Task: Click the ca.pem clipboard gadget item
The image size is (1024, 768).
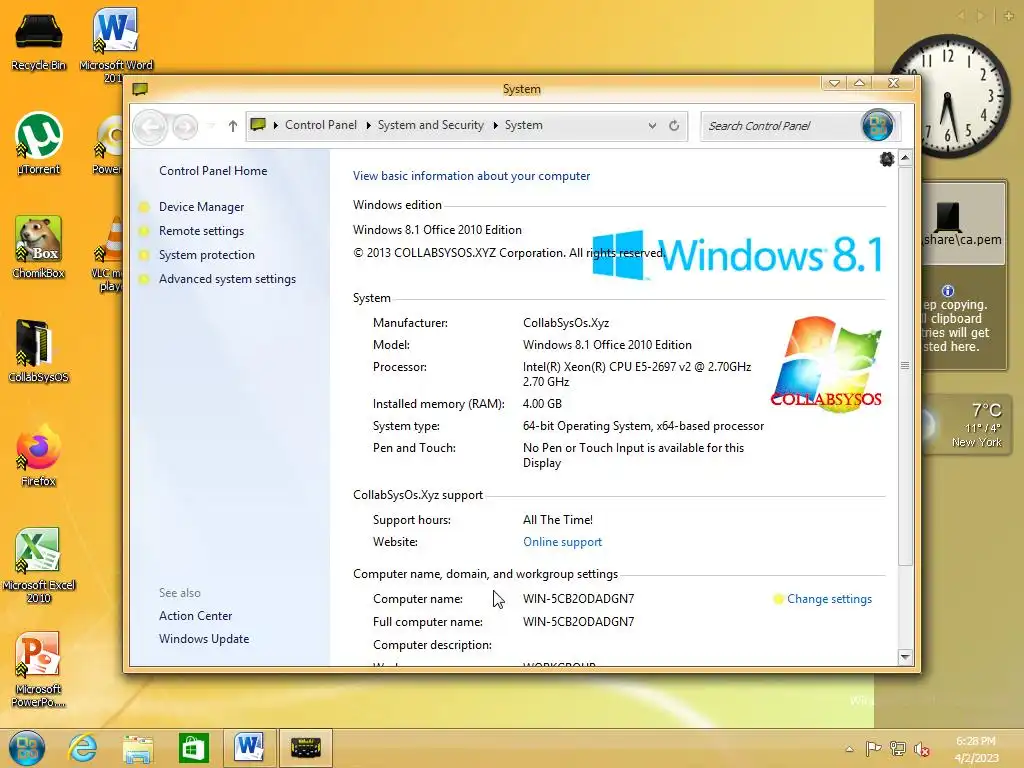Action: pos(962,224)
